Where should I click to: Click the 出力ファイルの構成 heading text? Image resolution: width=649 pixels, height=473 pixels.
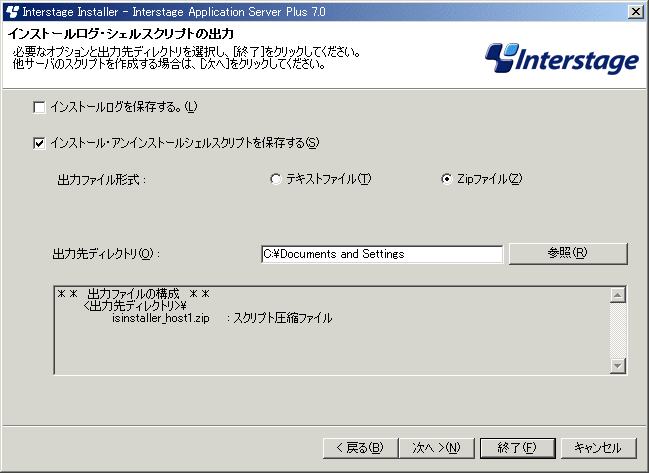tap(133, 294)
